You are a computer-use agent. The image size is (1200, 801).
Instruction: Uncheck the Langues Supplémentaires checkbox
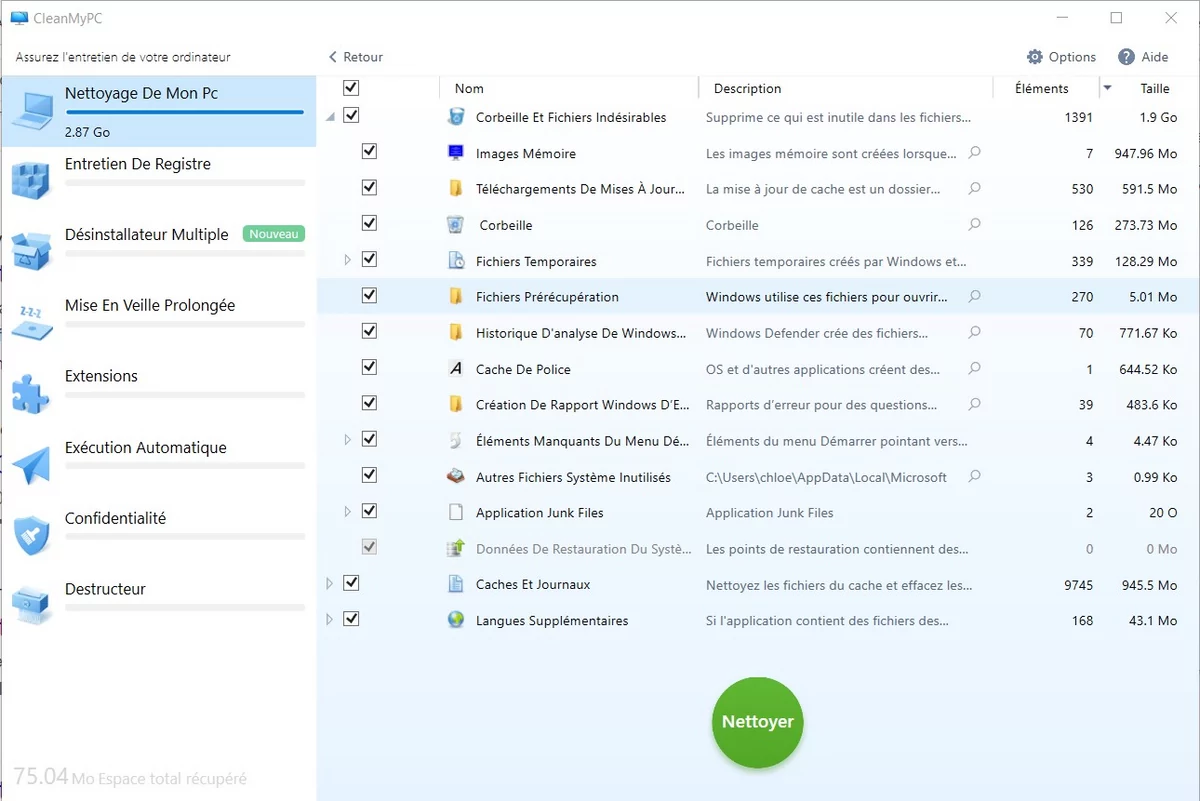point(351,619)
